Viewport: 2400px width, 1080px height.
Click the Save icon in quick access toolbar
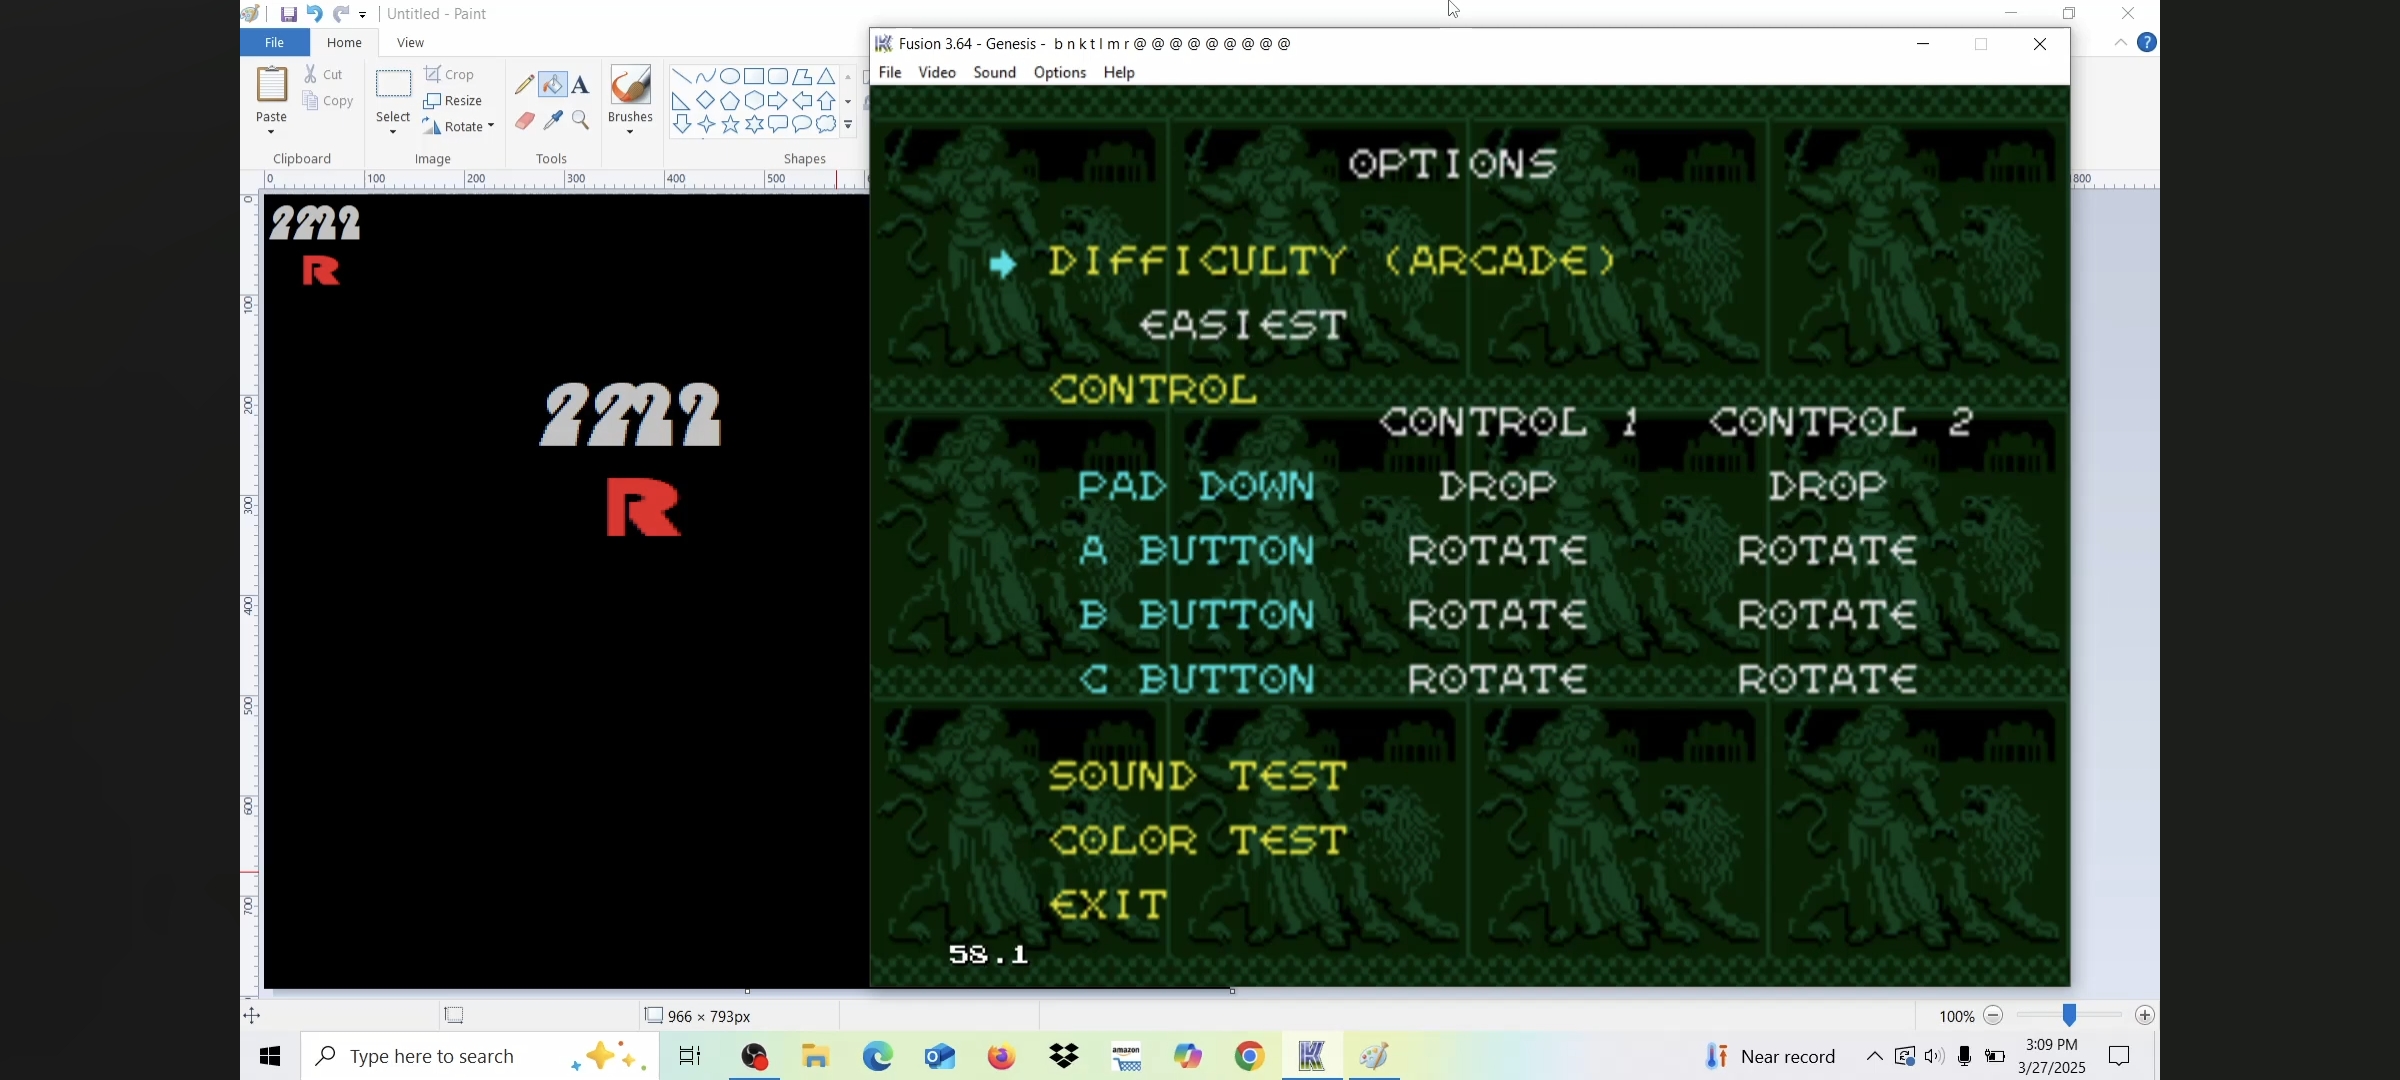tap(288, 14)
